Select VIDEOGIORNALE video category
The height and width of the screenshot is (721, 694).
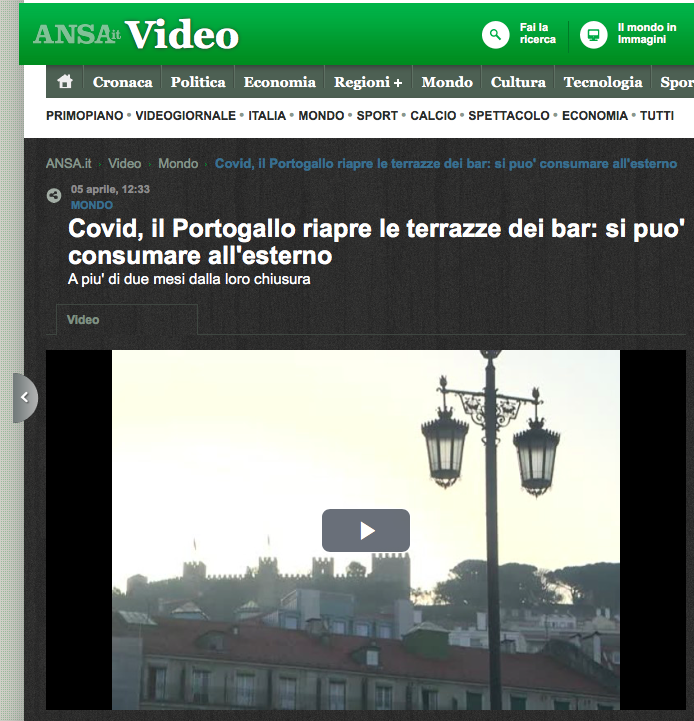185,115
